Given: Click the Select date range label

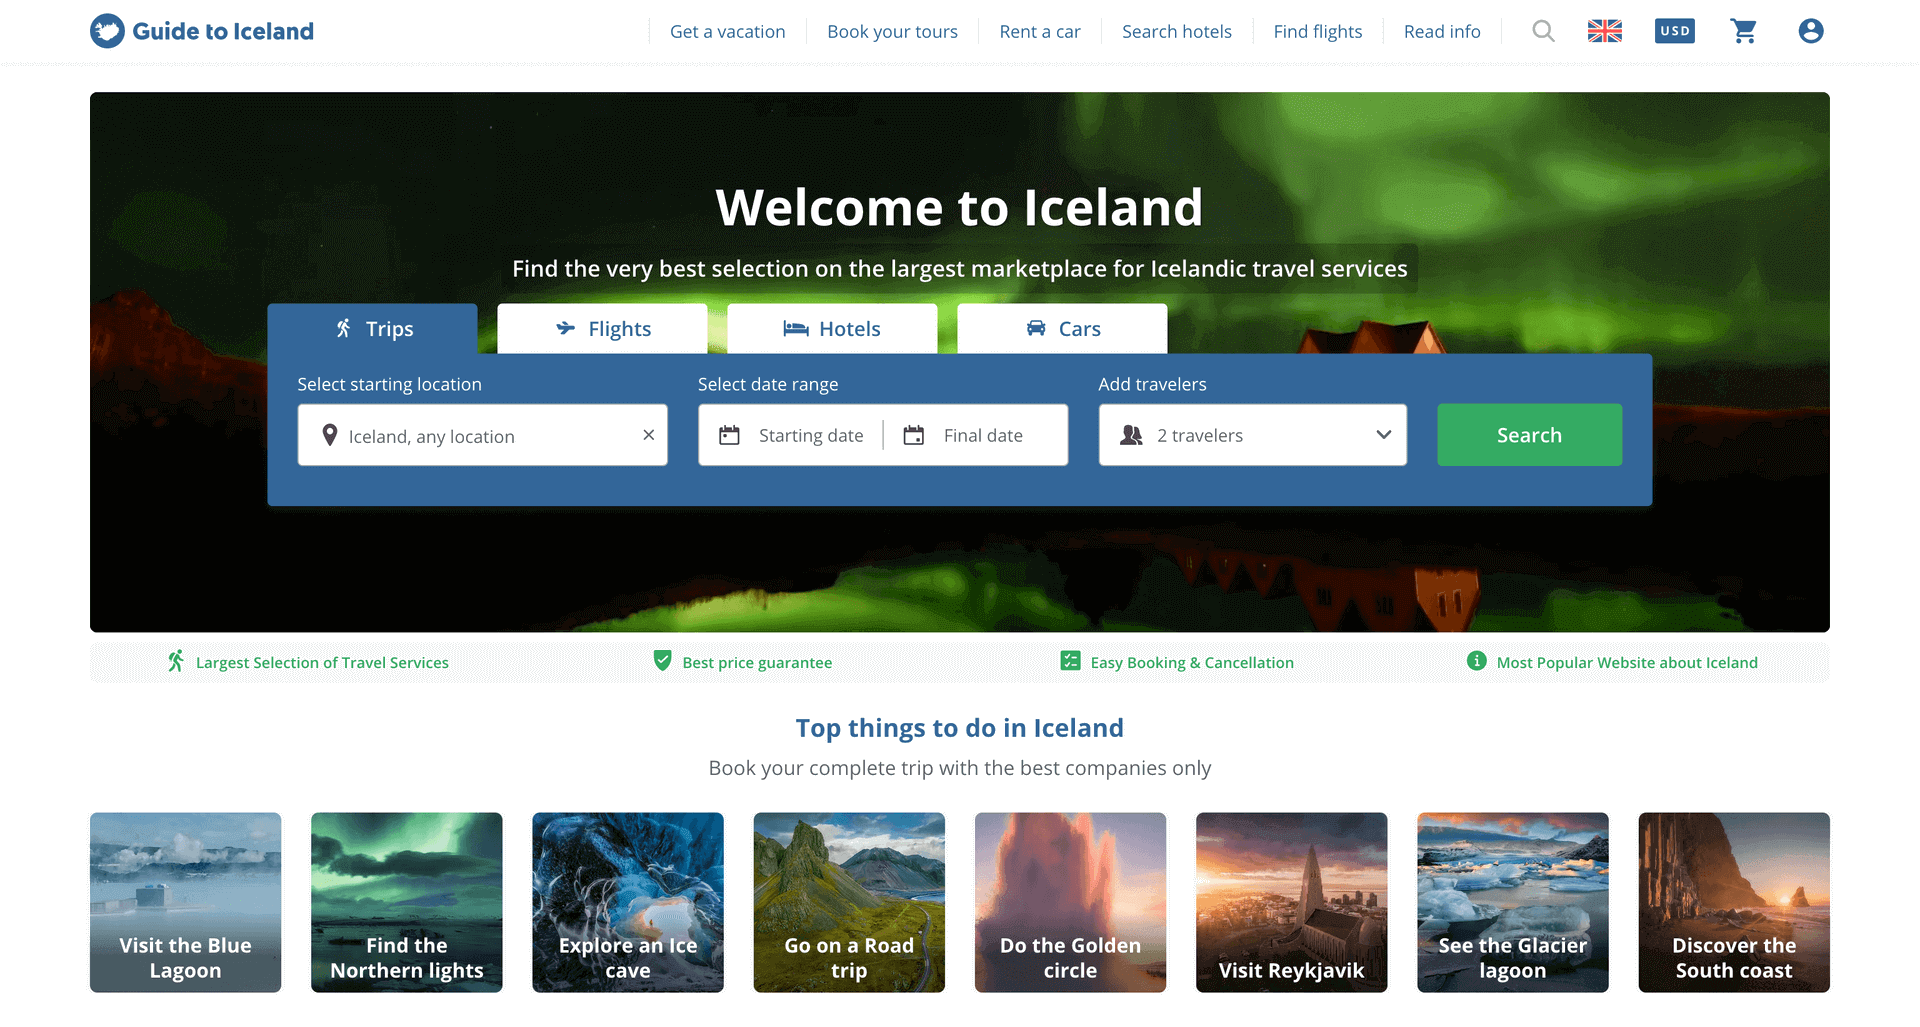Looking at the screenshot, I should 768,384.
